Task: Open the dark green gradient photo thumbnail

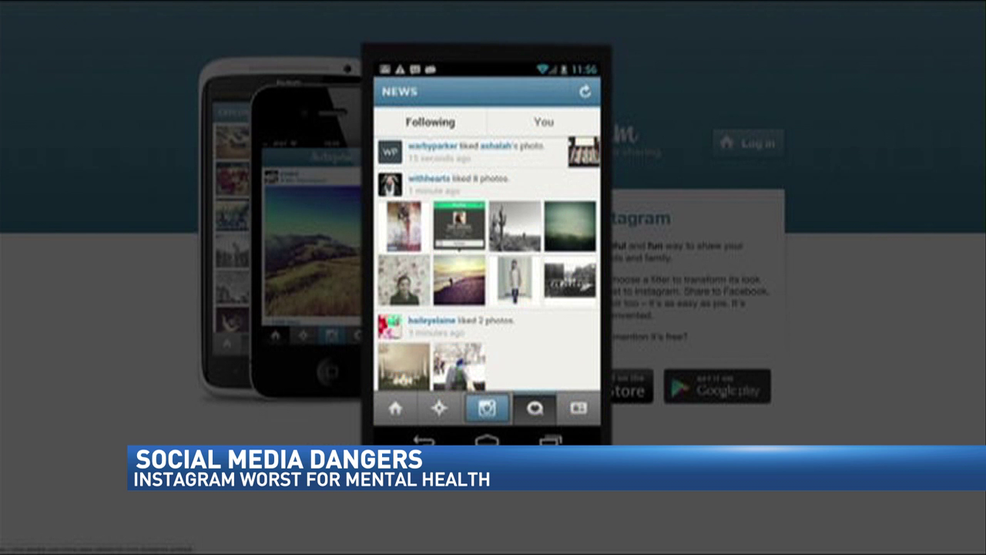Action: 570,226
